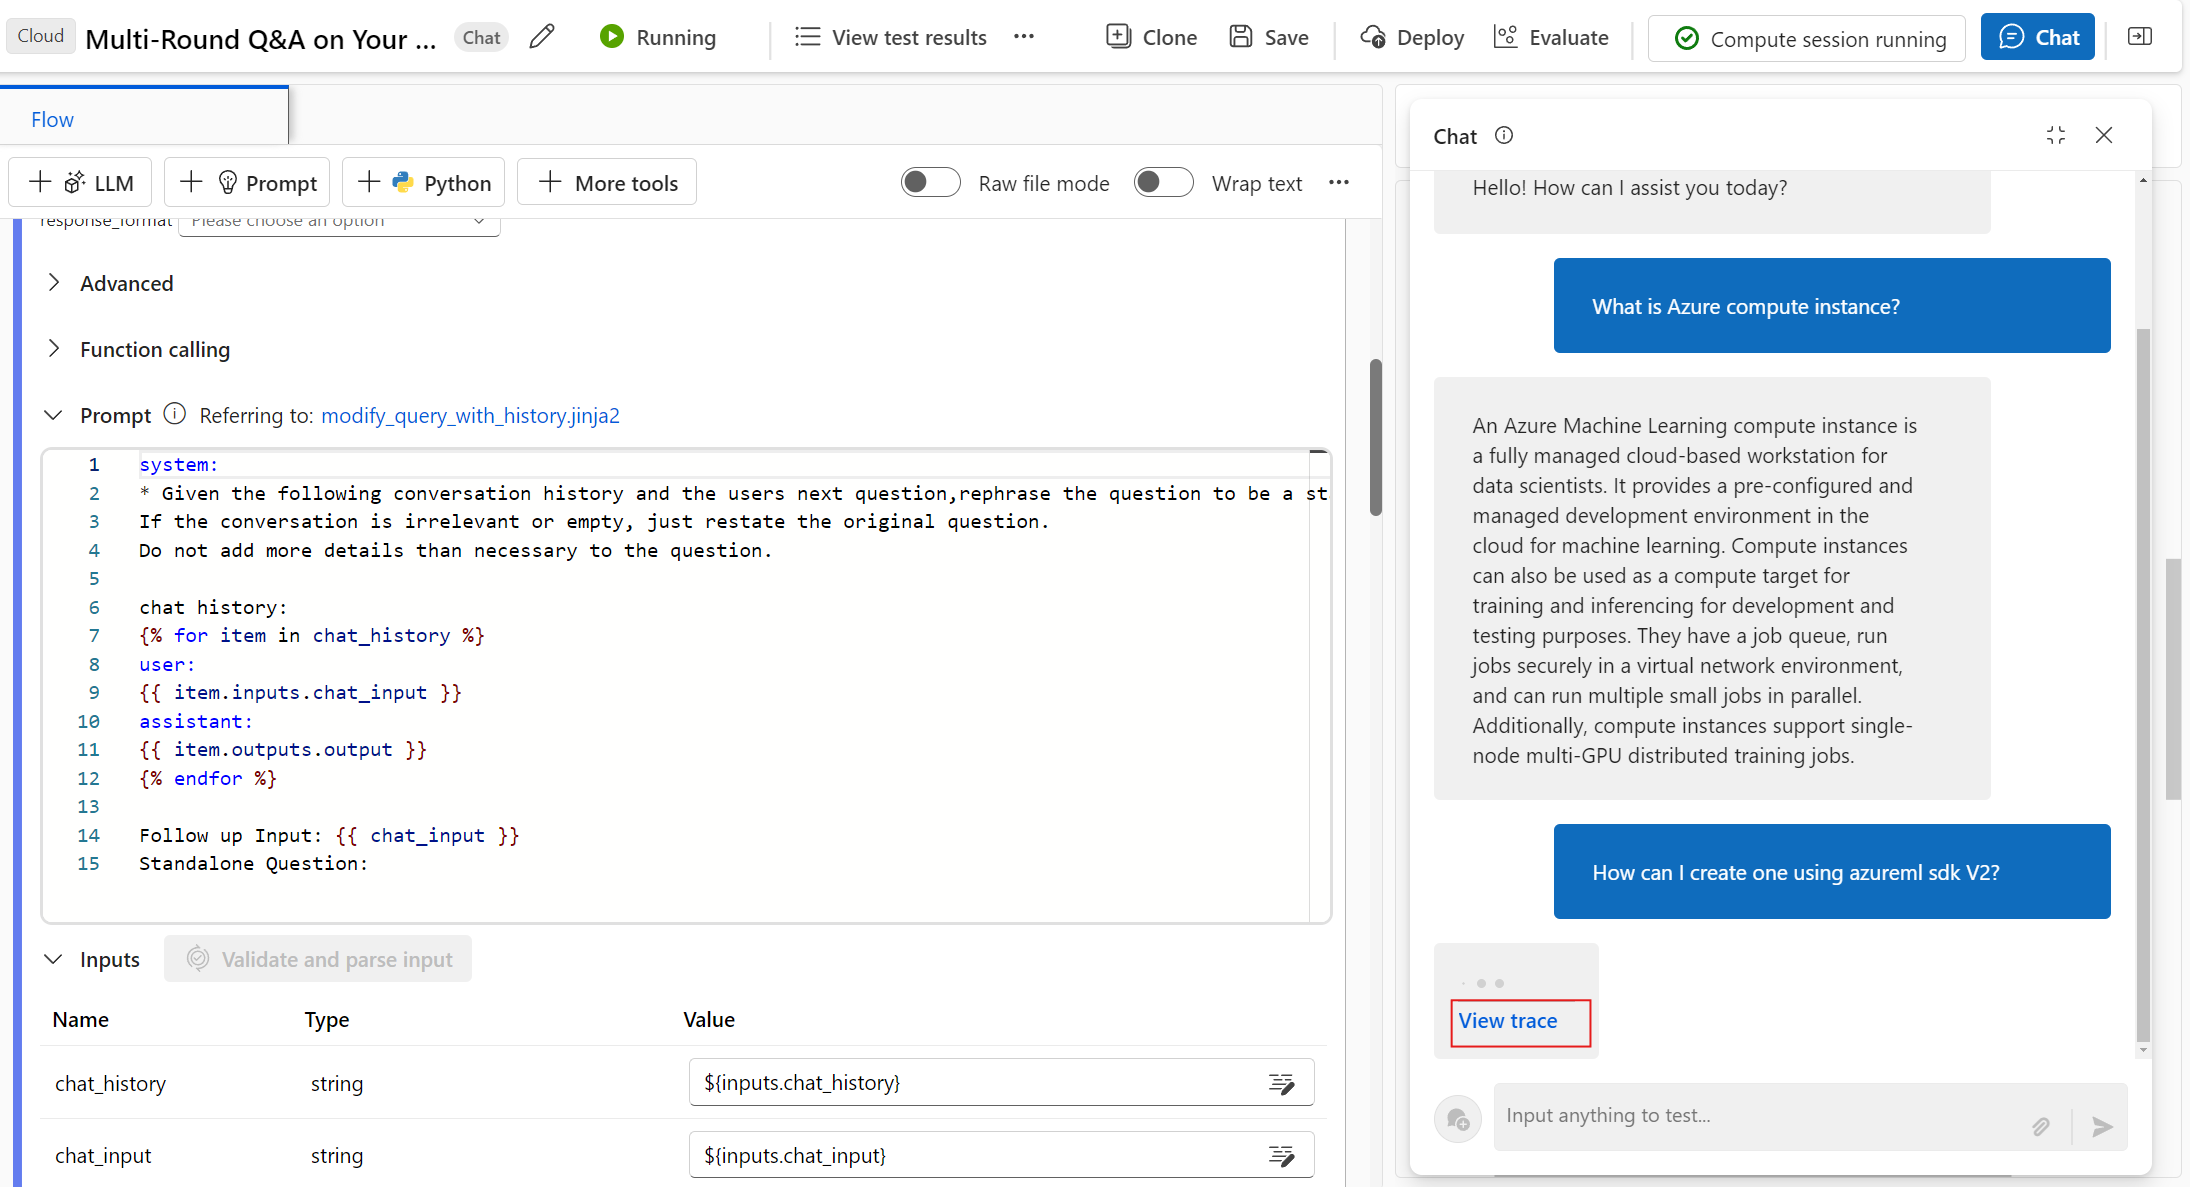Click the chat message input field
2190x1187 pixels.
(1750, 1115)
